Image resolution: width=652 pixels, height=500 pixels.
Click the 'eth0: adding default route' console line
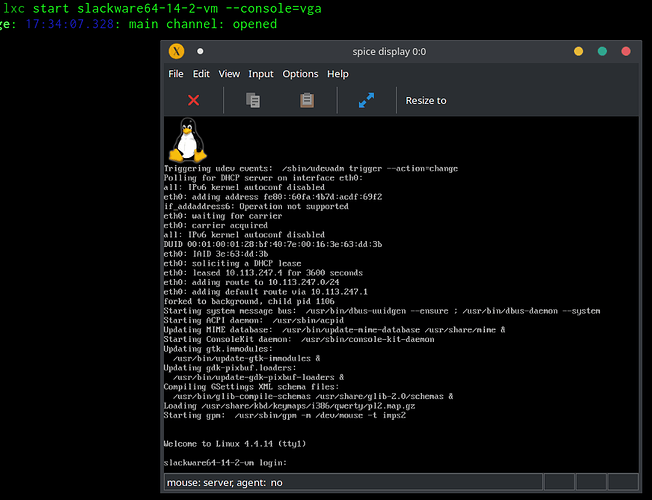tap(265, 292)
